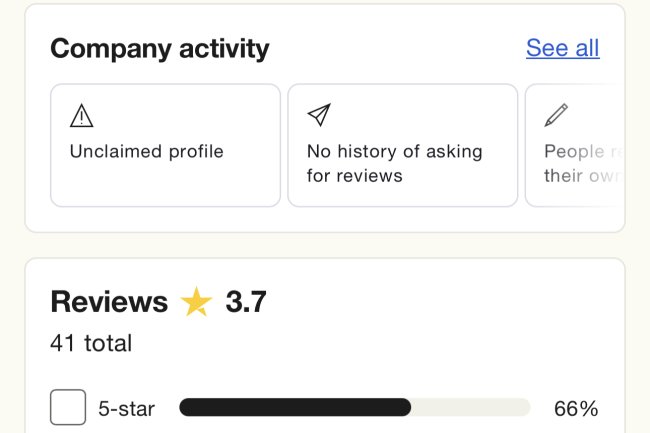Click the word 'profile' in the first card
650x433 pixels.
coord(194,152)
